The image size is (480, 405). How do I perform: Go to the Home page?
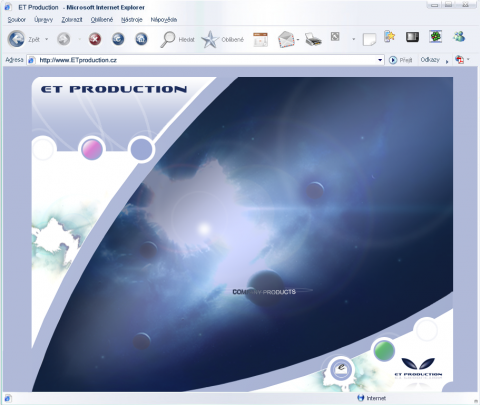[x=141, y=39]
